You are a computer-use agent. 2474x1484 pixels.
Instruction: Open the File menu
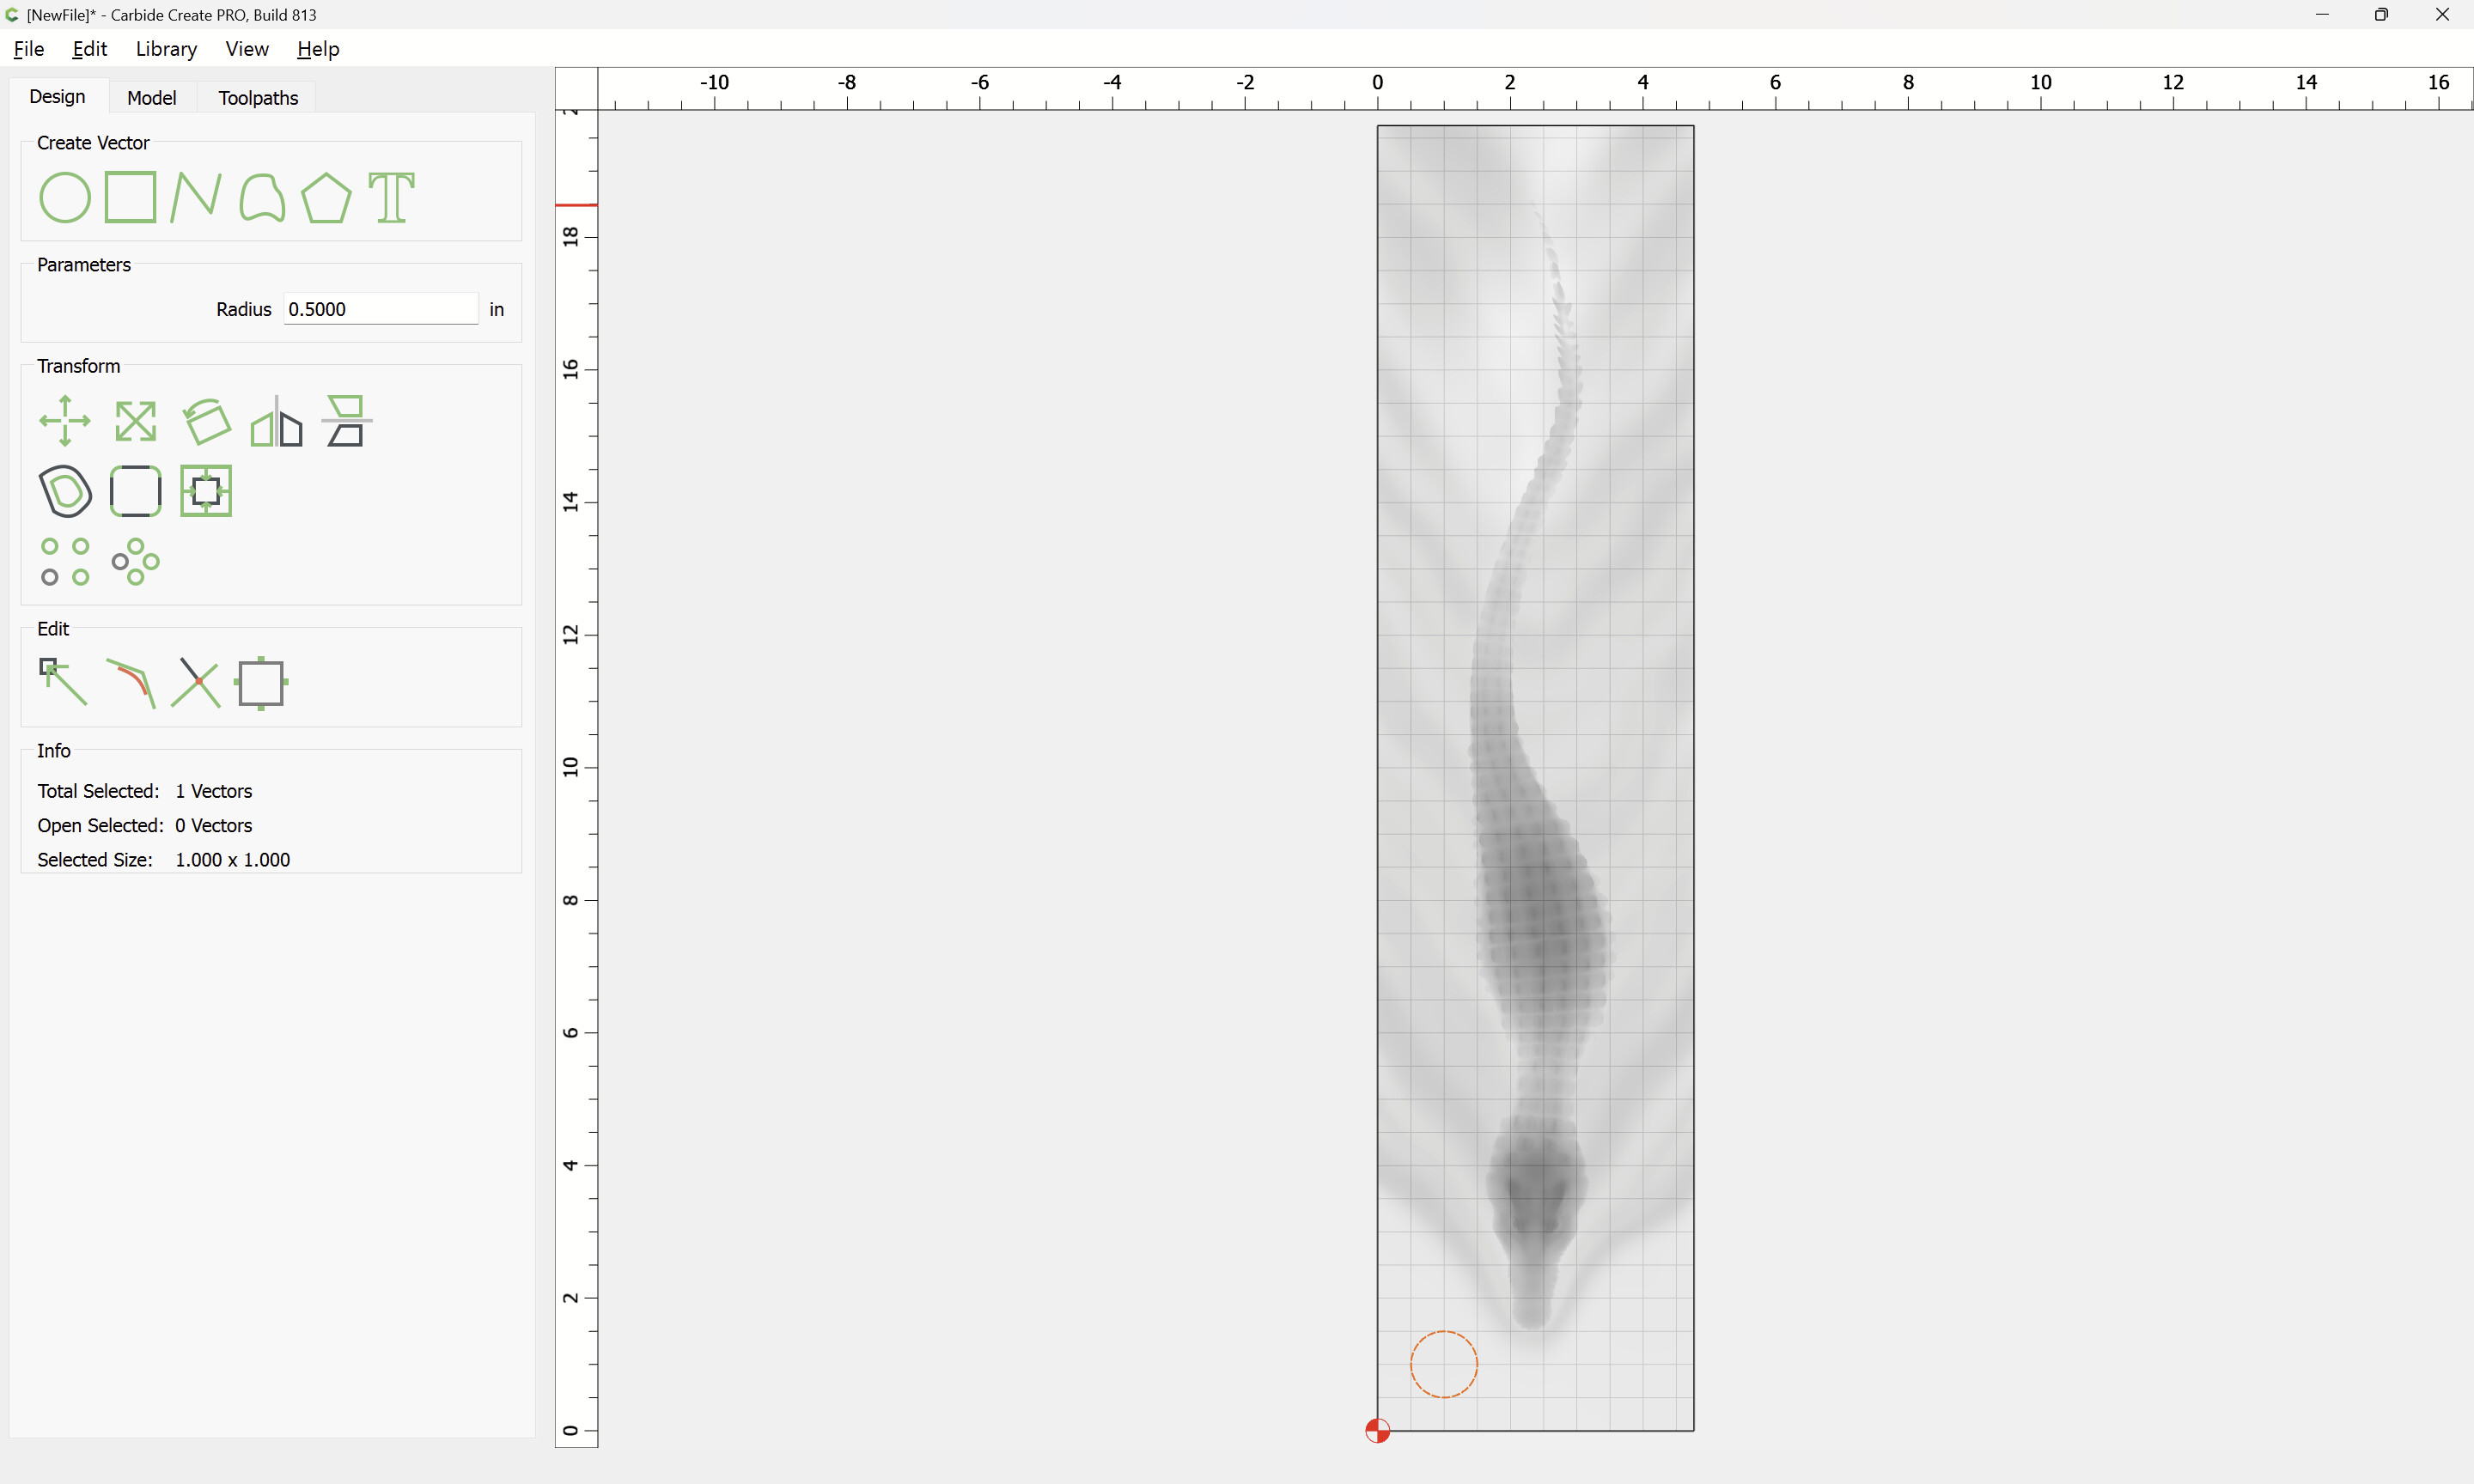29,49
